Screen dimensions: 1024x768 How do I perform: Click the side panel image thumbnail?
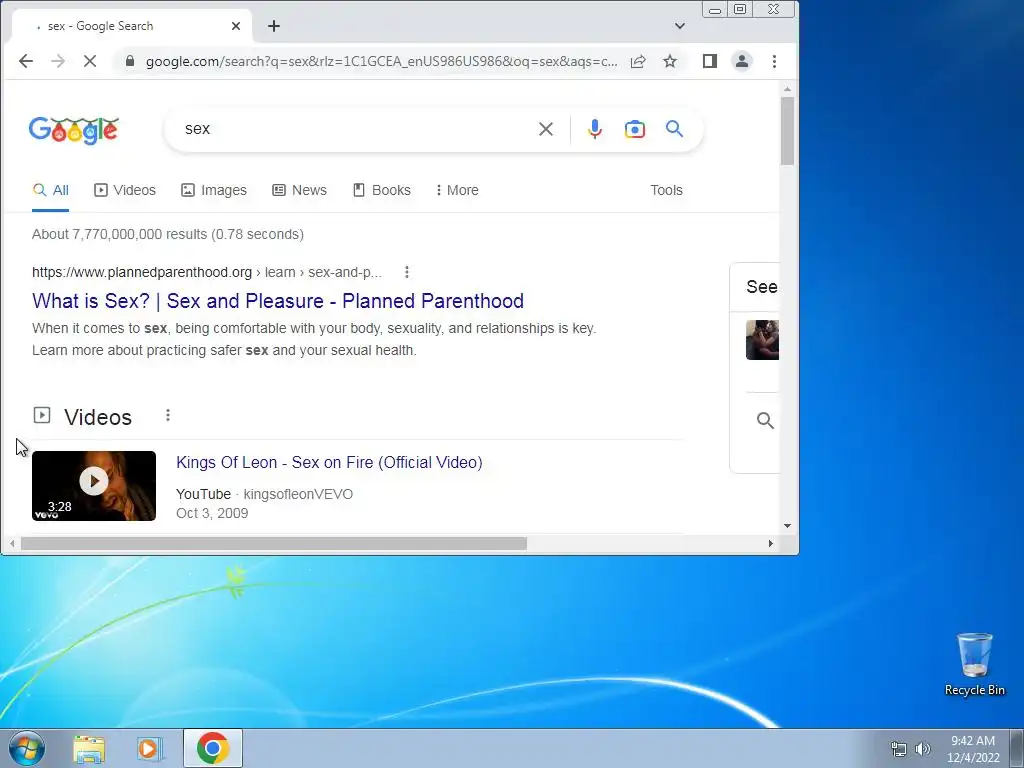(762, 340)
